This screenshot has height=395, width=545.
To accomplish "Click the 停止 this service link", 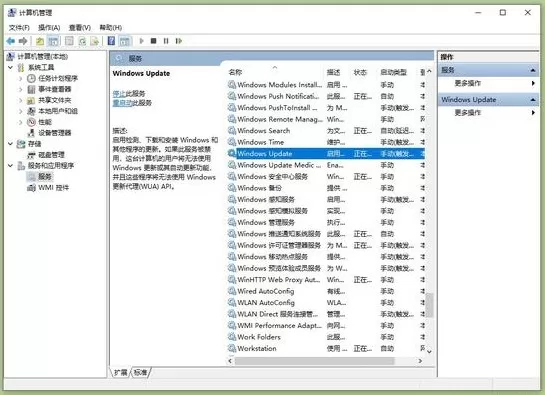I will 119,94.
